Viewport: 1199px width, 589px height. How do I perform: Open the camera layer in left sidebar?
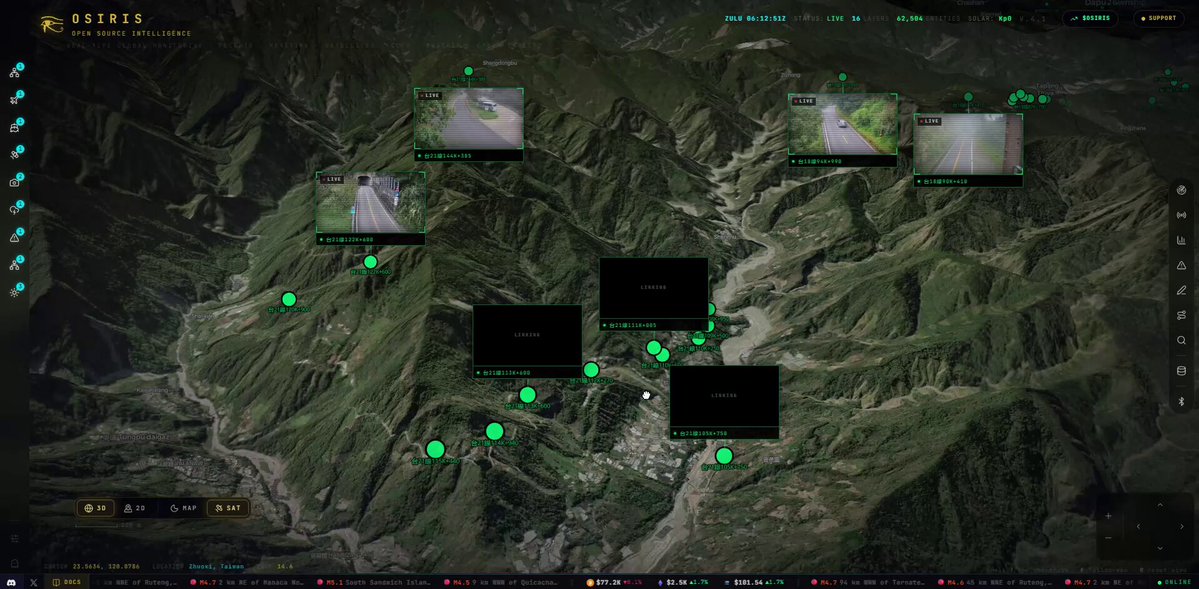pyautogui.click(x=15, y=183)
